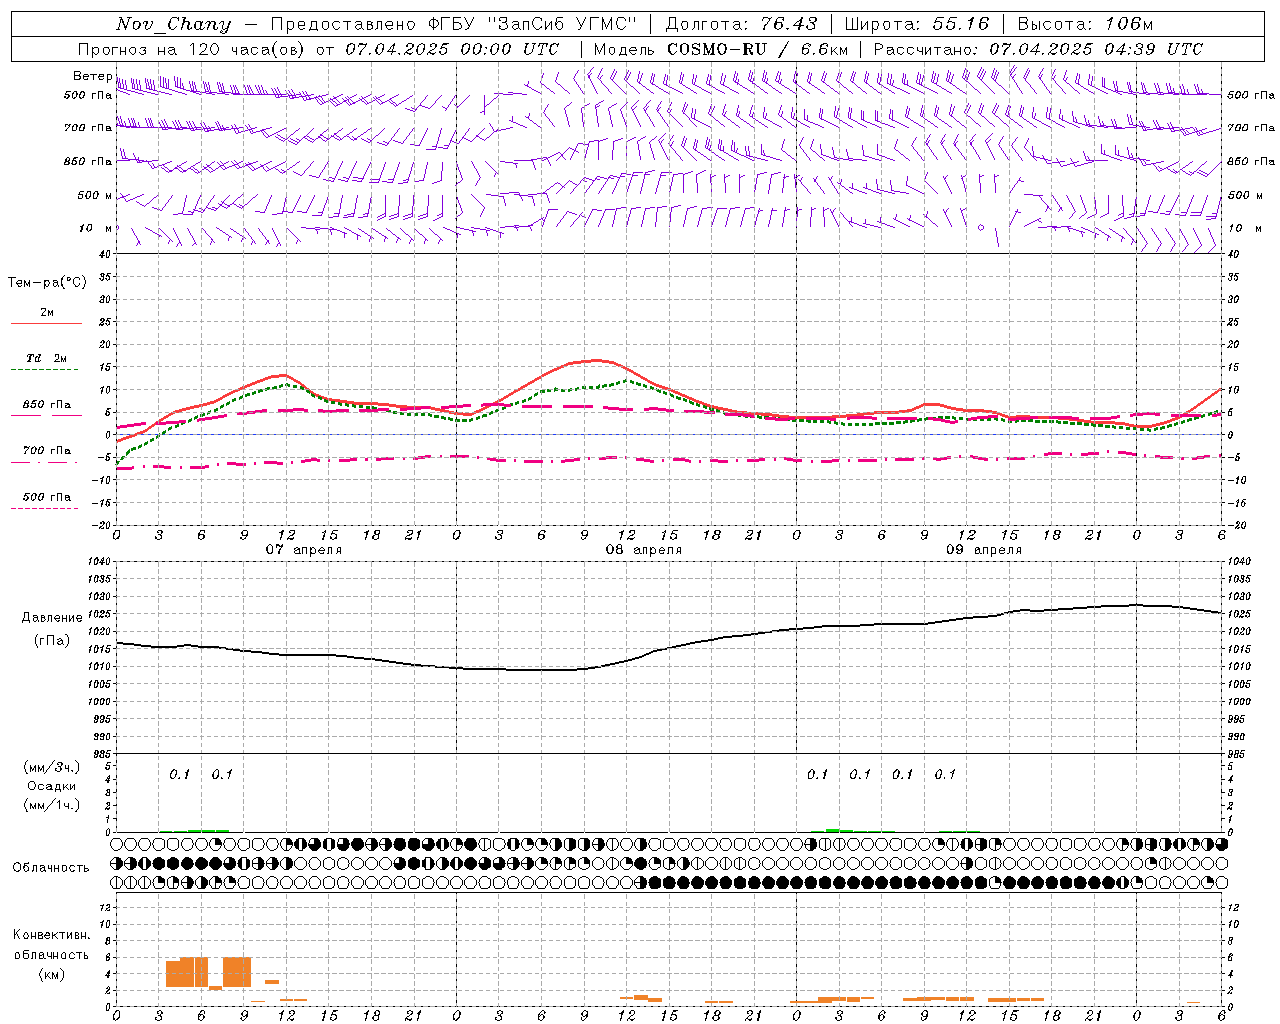Image resolution: width=1280 pixels, height=1024 pixels.
Task: Click the "Ветер" wind panel label
Action: (92, 76)
